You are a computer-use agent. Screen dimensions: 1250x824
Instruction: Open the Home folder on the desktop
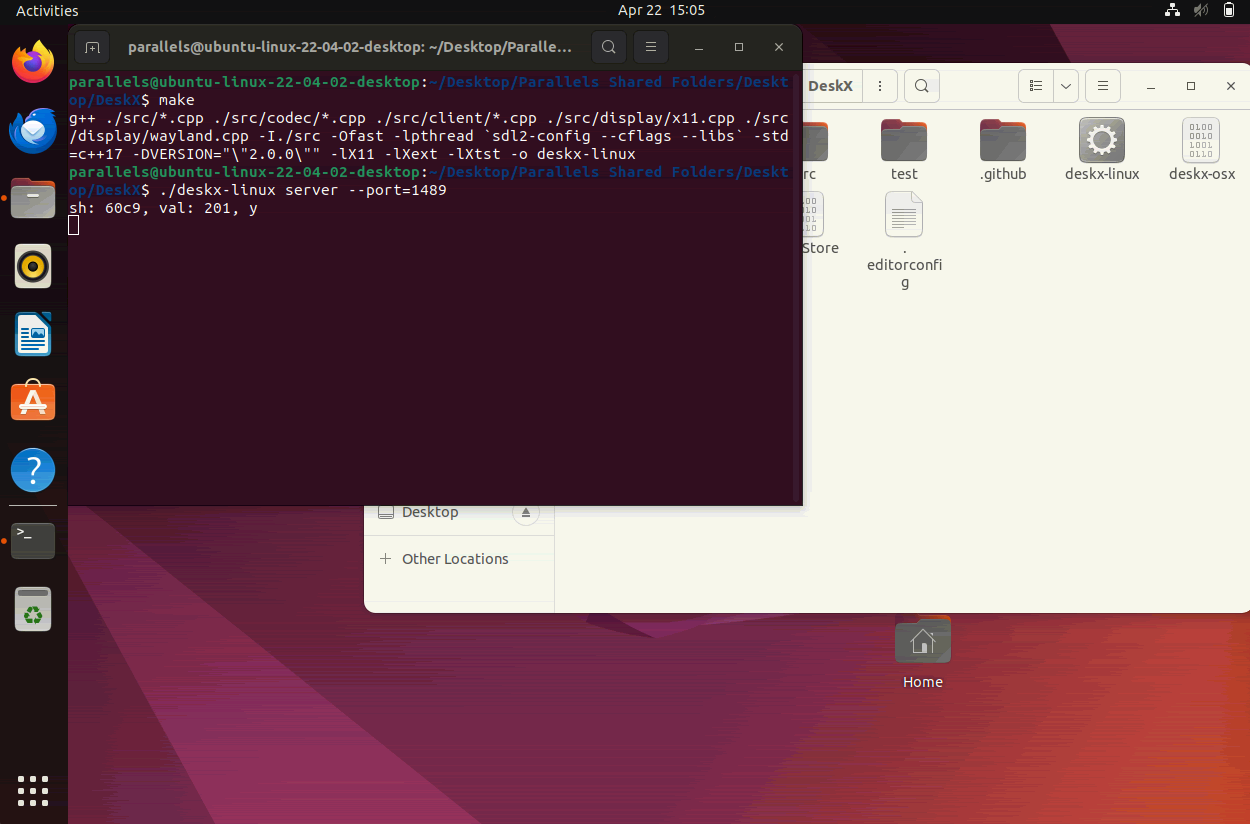(x=923, y=653)
